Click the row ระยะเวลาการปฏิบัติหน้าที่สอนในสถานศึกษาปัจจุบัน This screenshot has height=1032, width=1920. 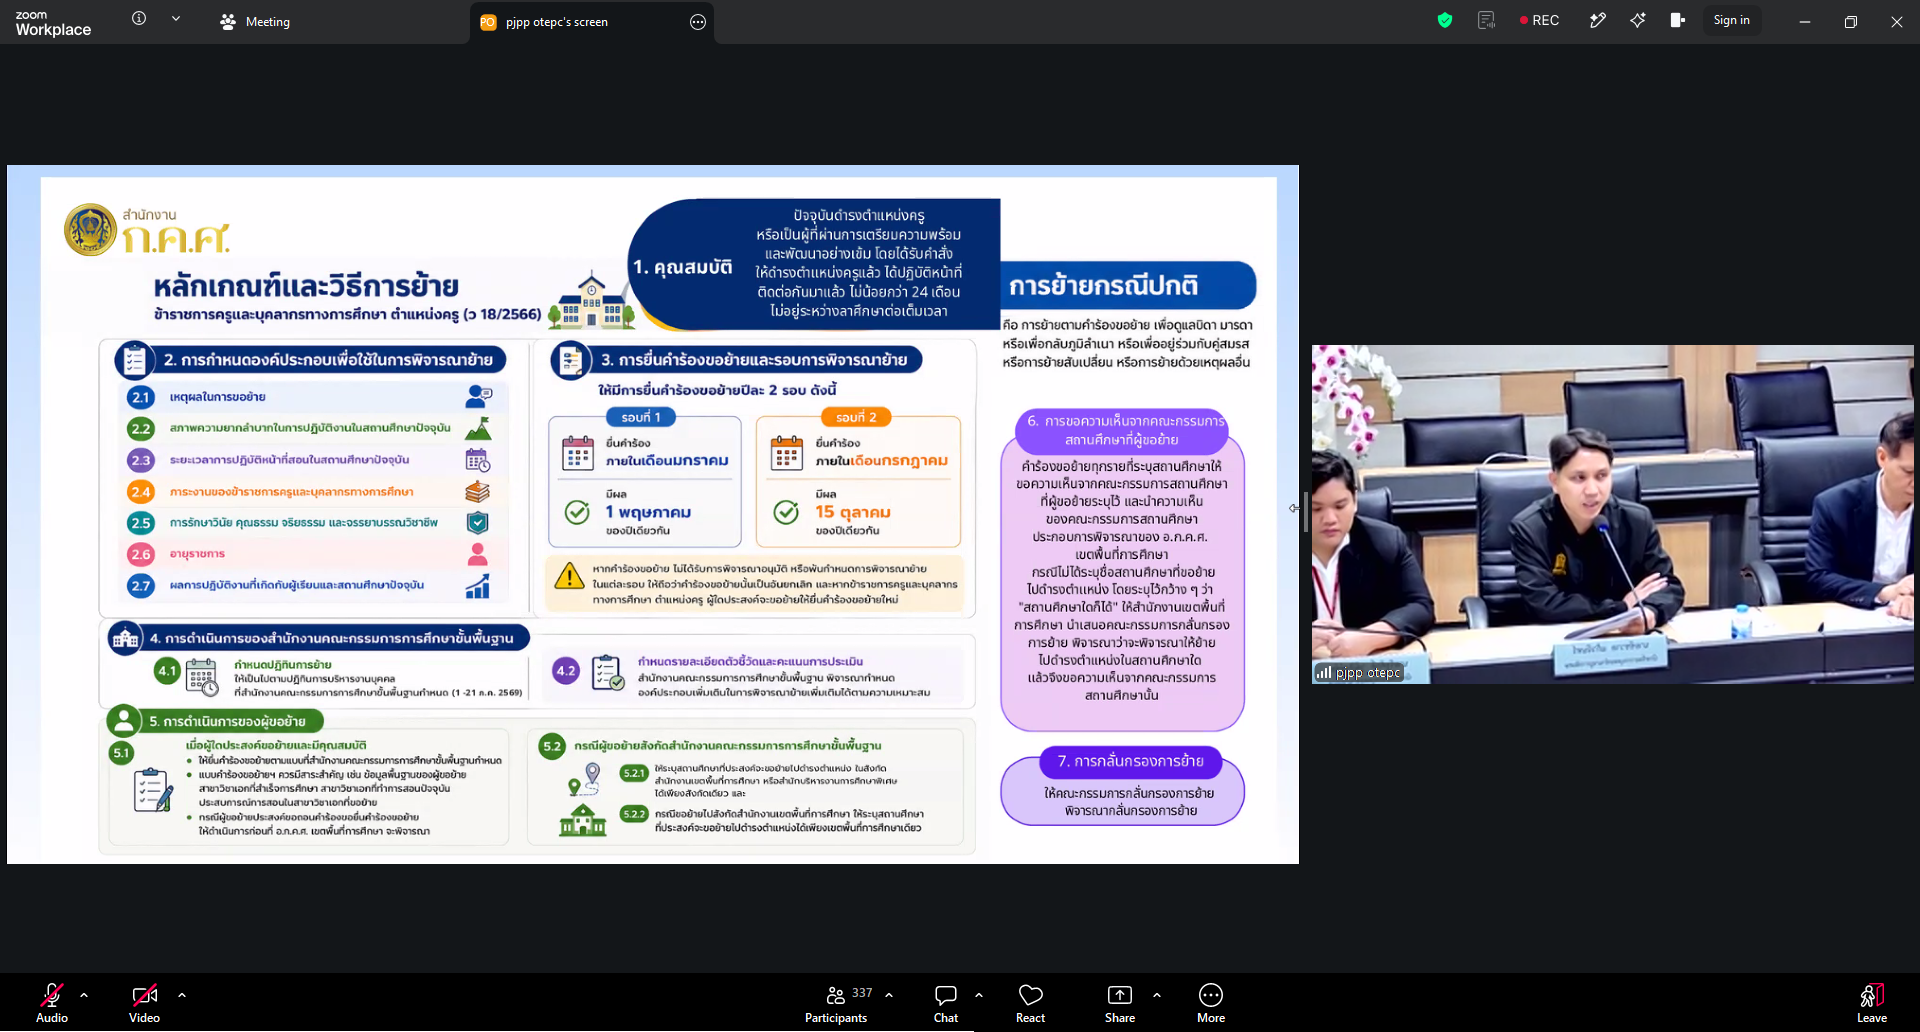tap(313, 460)
